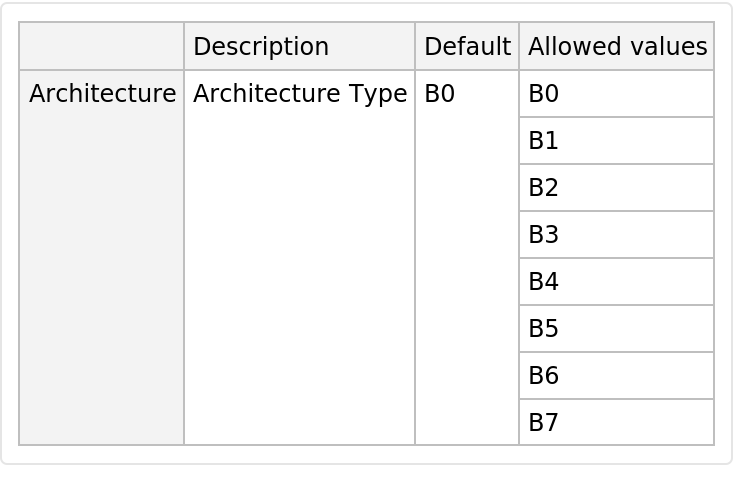Click the Default column header
The width and height of the screenshot is (736, 496).
(x=467, y=46)
